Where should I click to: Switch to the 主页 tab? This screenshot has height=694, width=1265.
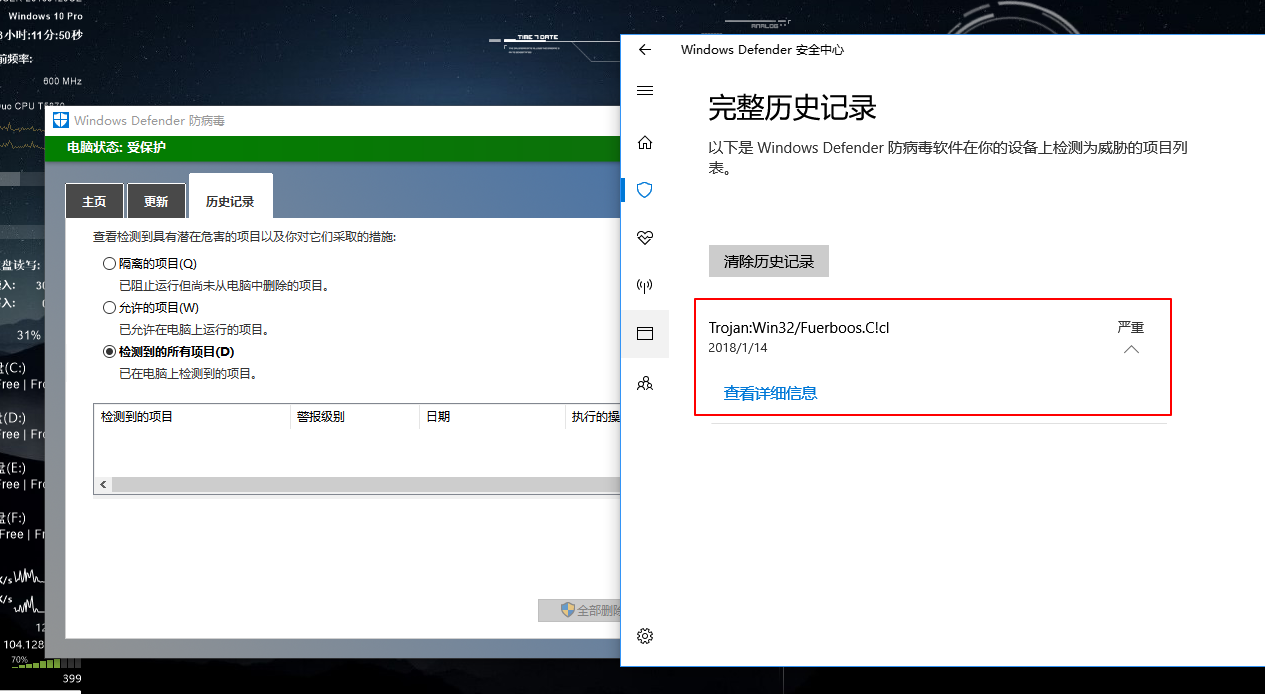pyautogui.click(x=94, y=201)
